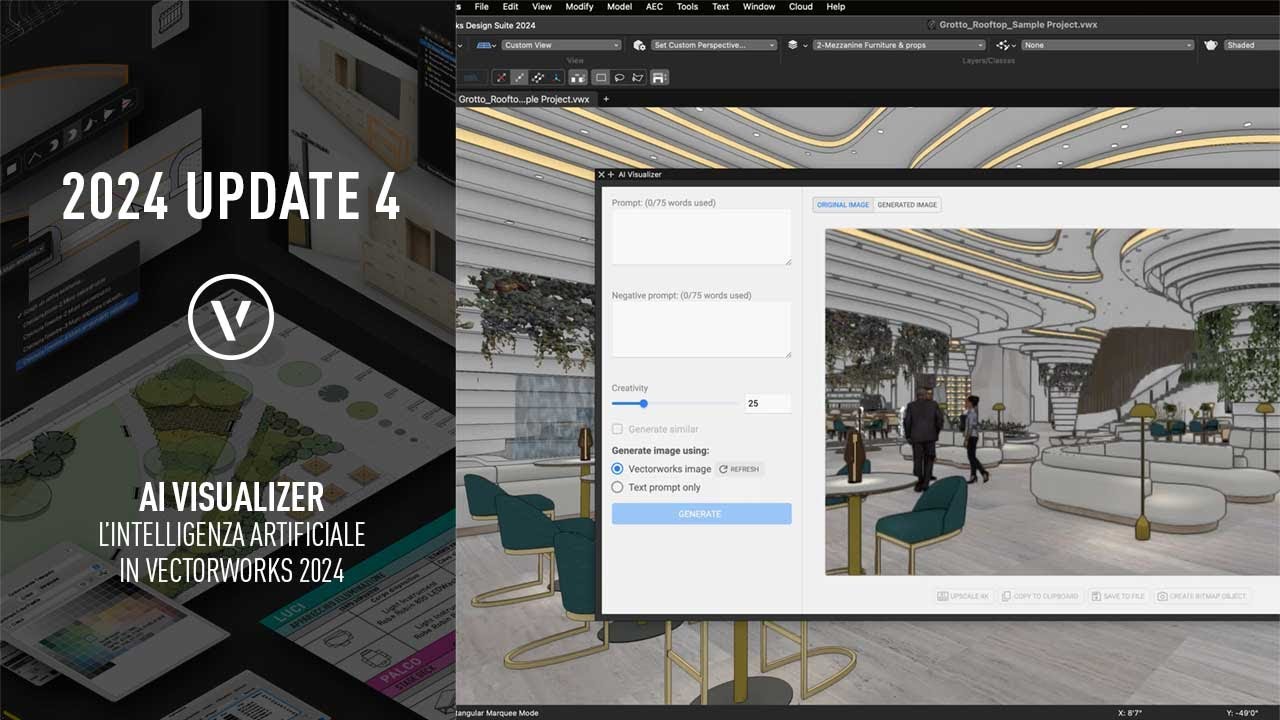Select the fourth blue-marked selection mode icon

pyautogui.click(x=556, y=77)
